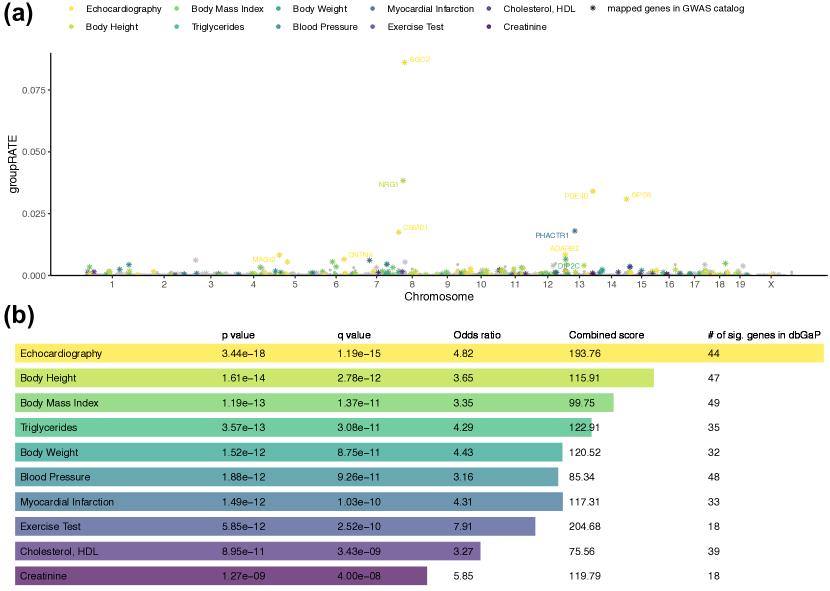Viewport: 830px width, 591px height.
Task: Select the Creatinine row label
Action: pyautogui.click(x=46, y=576)
